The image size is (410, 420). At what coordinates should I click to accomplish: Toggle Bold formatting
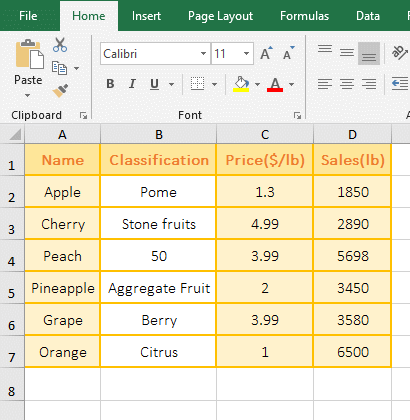pos(110,84)
